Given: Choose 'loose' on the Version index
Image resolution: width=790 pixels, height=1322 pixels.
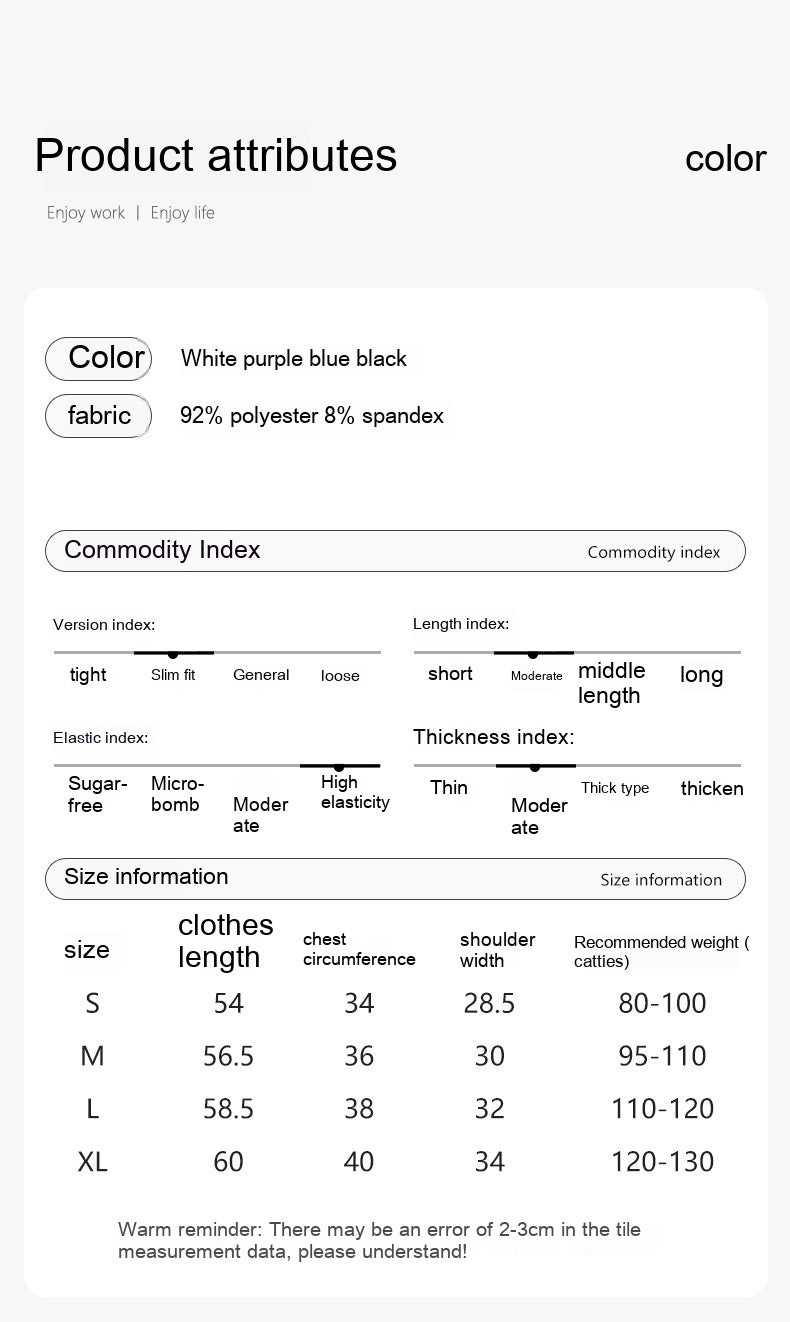Looking at the screenshot, I should [340, 676].
